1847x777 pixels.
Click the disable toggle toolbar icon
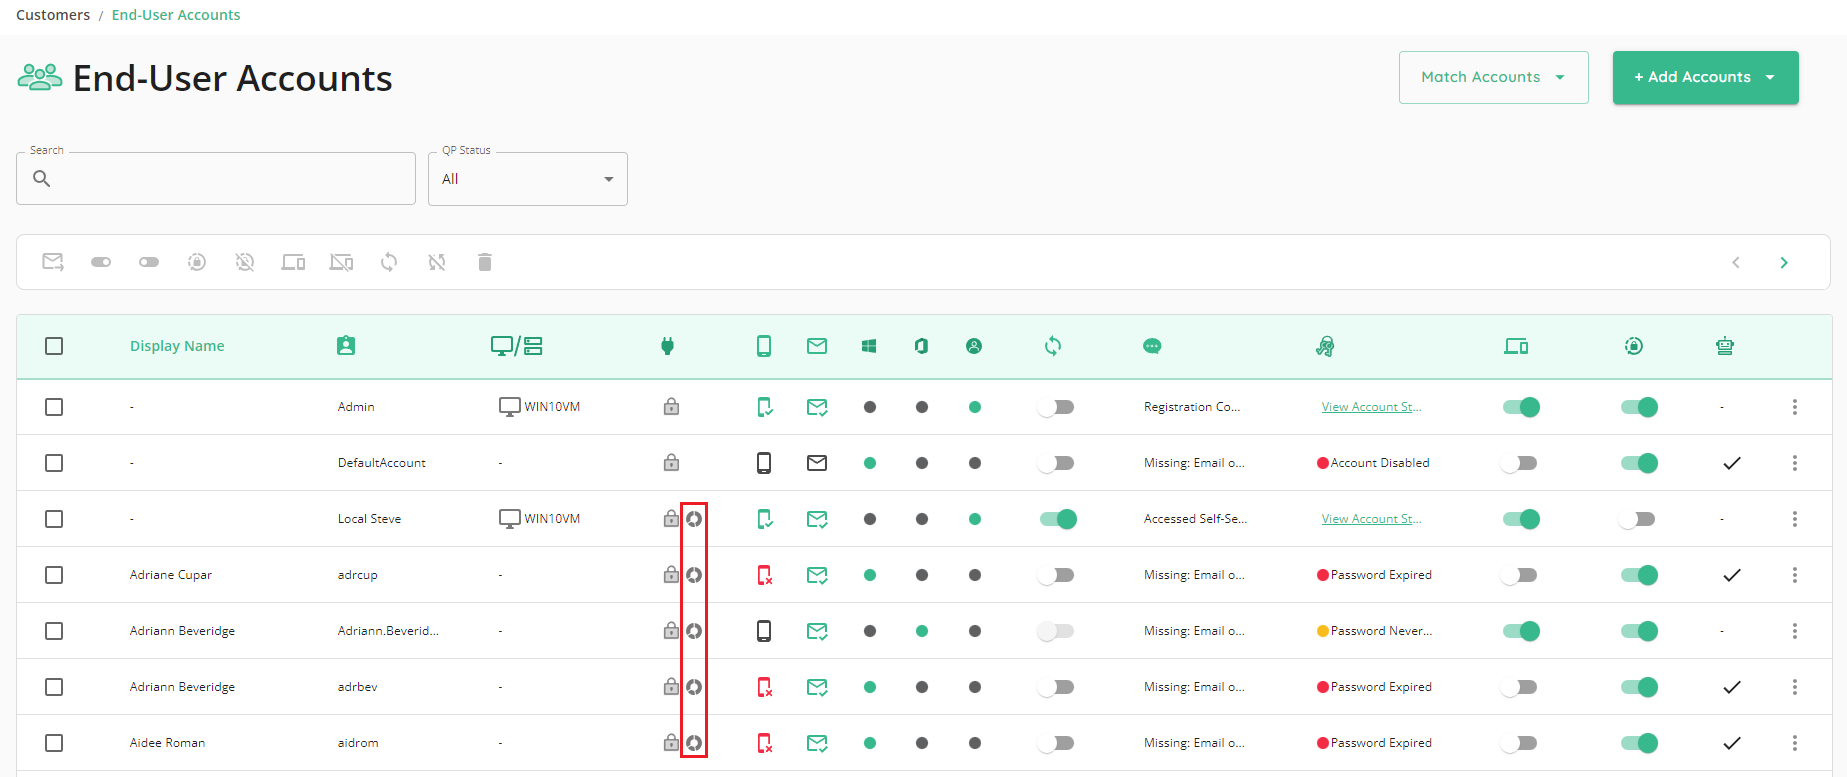149,262
